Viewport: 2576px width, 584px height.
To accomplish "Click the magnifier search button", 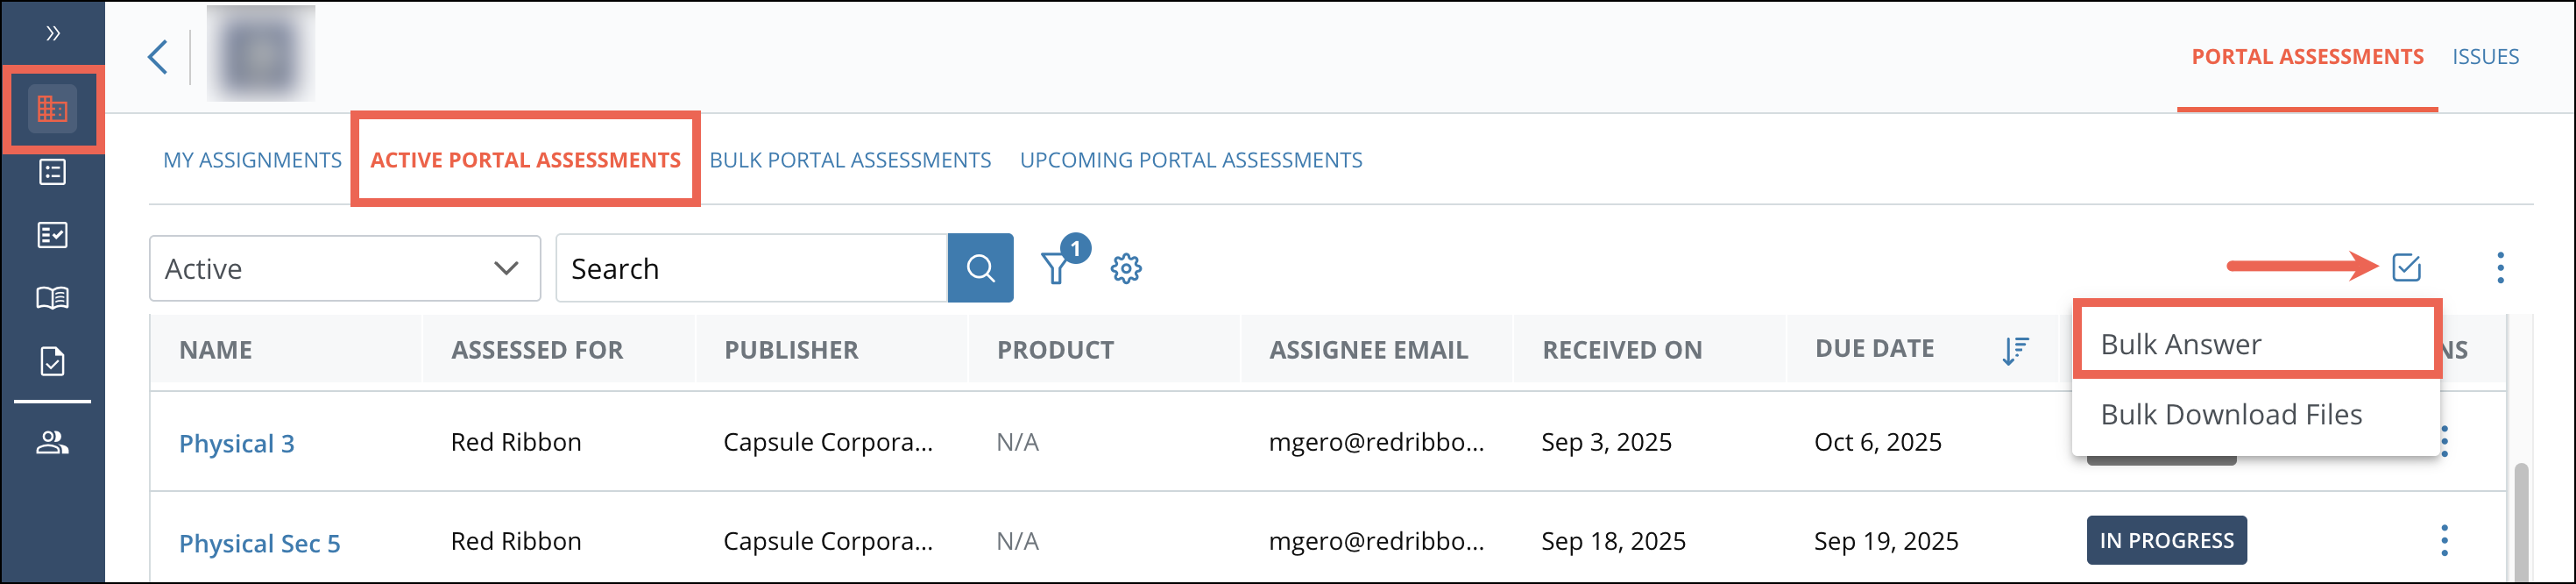I will (x=980, y=268).
